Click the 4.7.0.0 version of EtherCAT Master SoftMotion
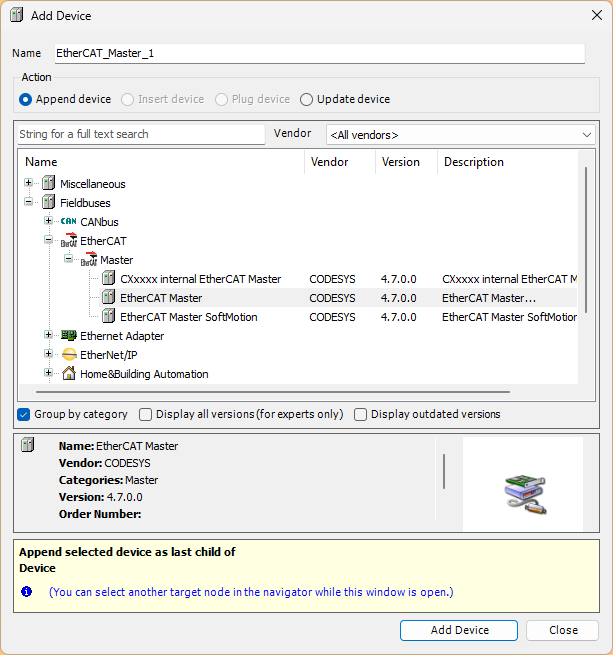The height and width of the screenshot is (655, 613). (x=399, y=317)
